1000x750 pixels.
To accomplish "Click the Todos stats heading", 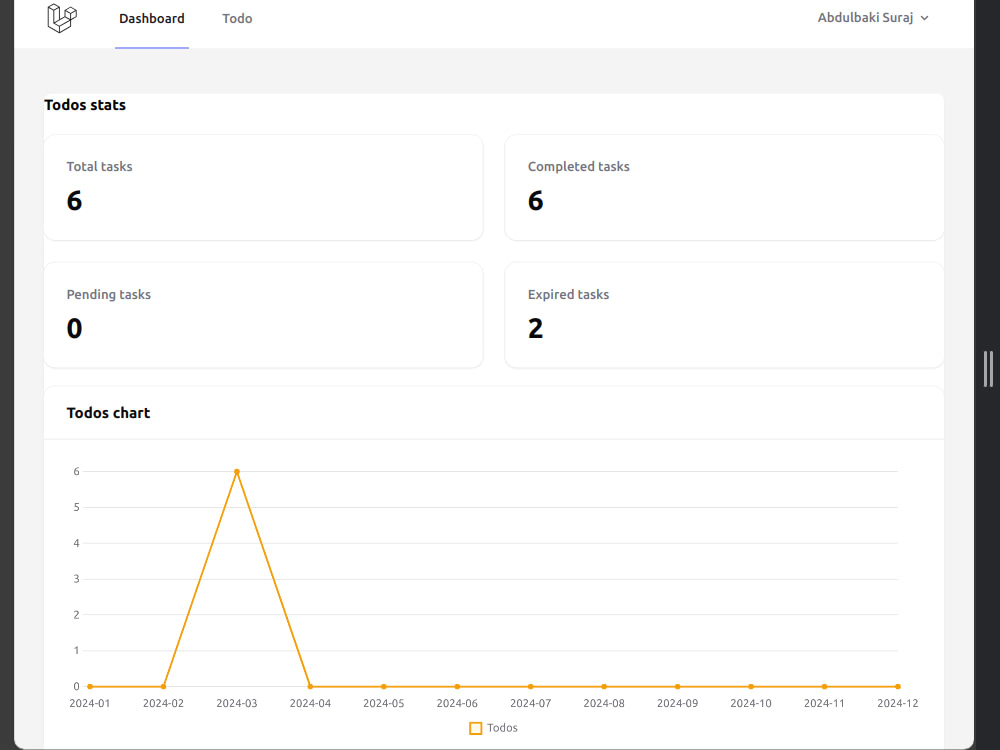I will 85,105.
